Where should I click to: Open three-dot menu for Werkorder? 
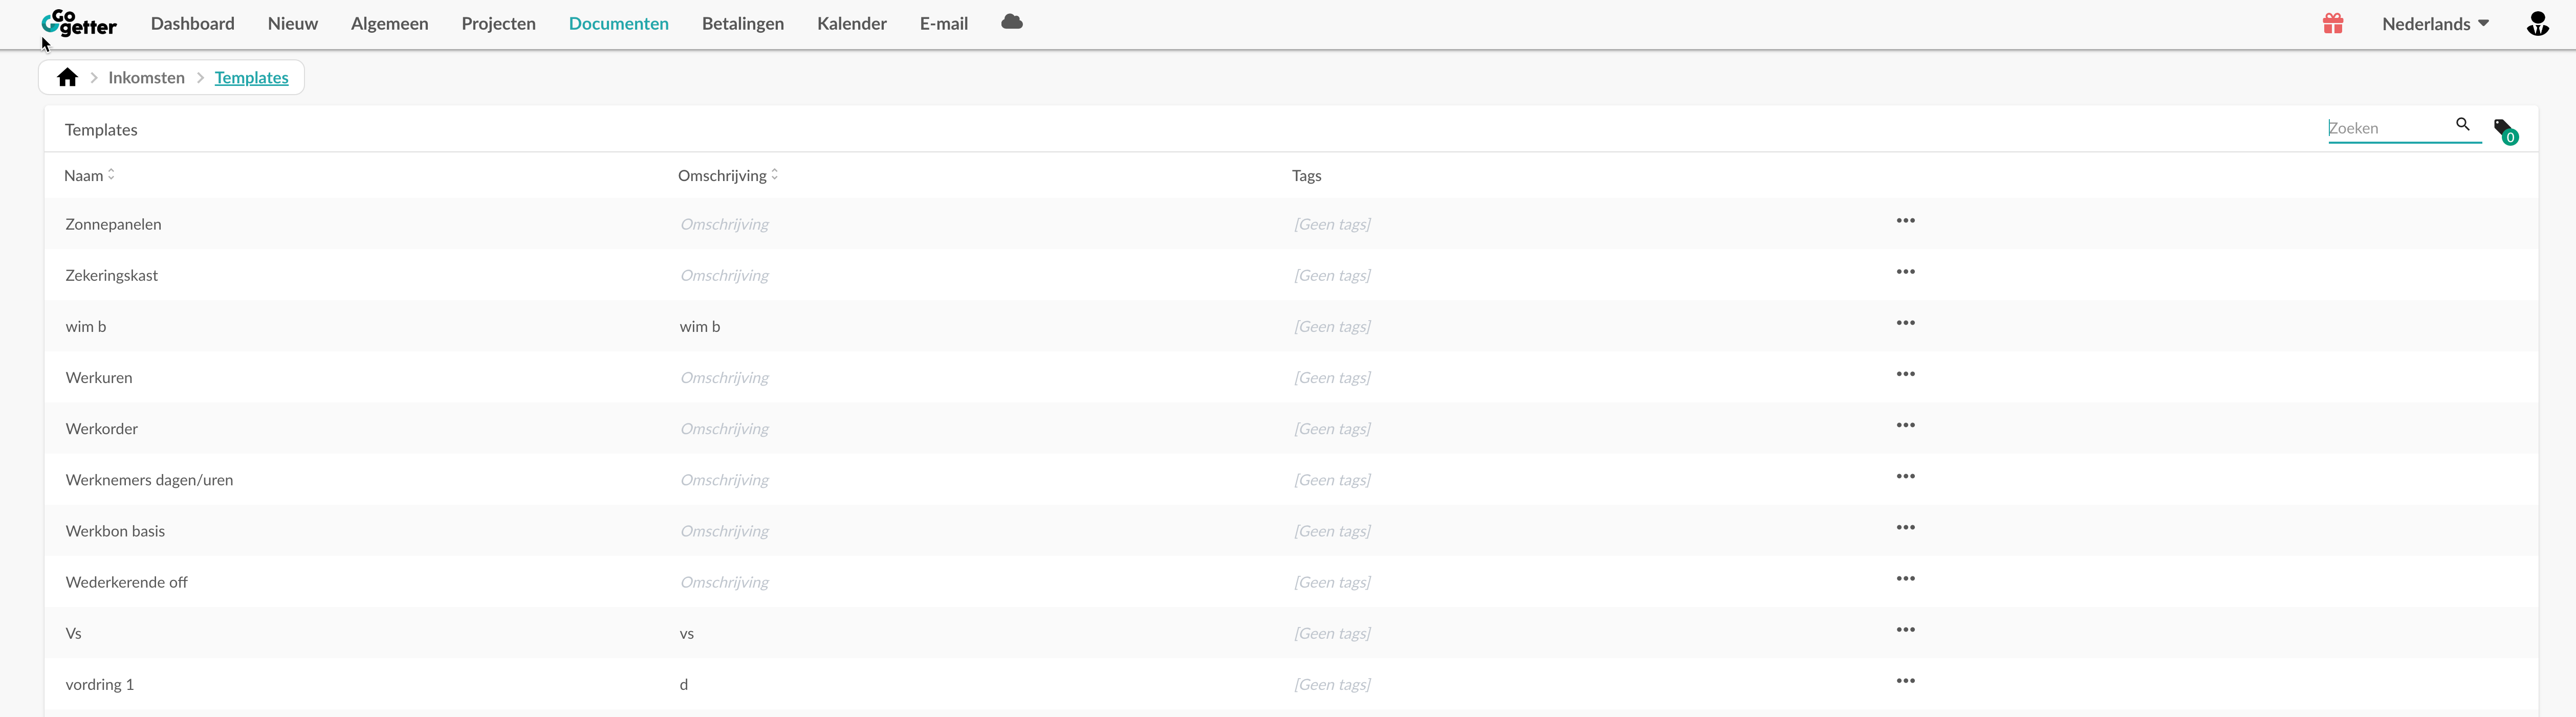pyautogui.click(x=1905, y=425)
